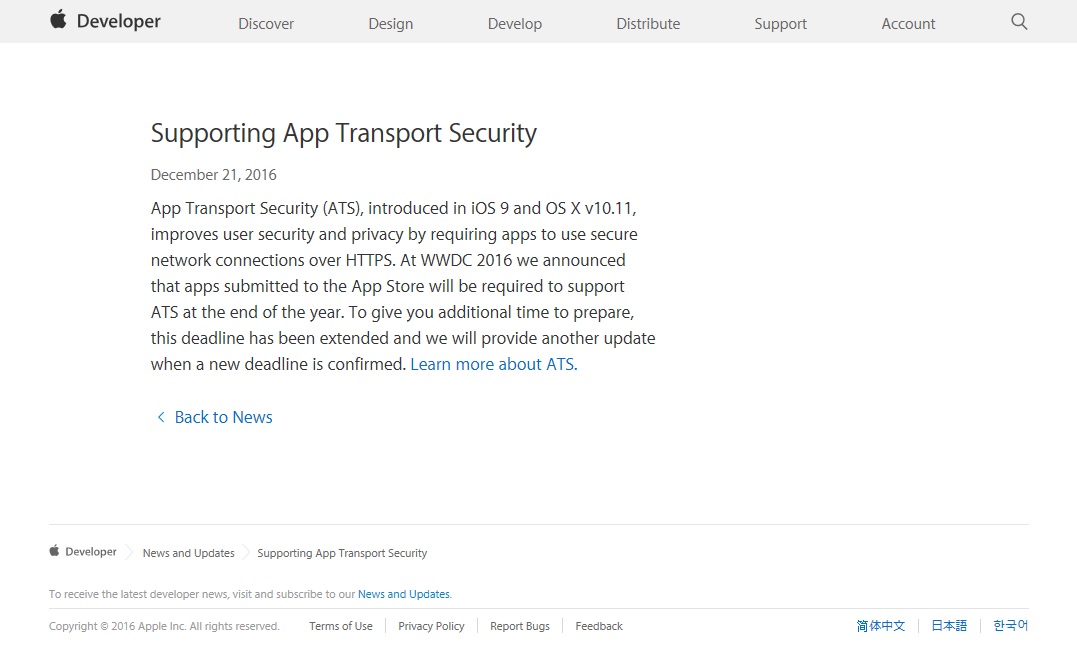The image size is (1077, 650).
Task: Click the breadcrumb chevron after Developer
Action: [x=128, y=551]
